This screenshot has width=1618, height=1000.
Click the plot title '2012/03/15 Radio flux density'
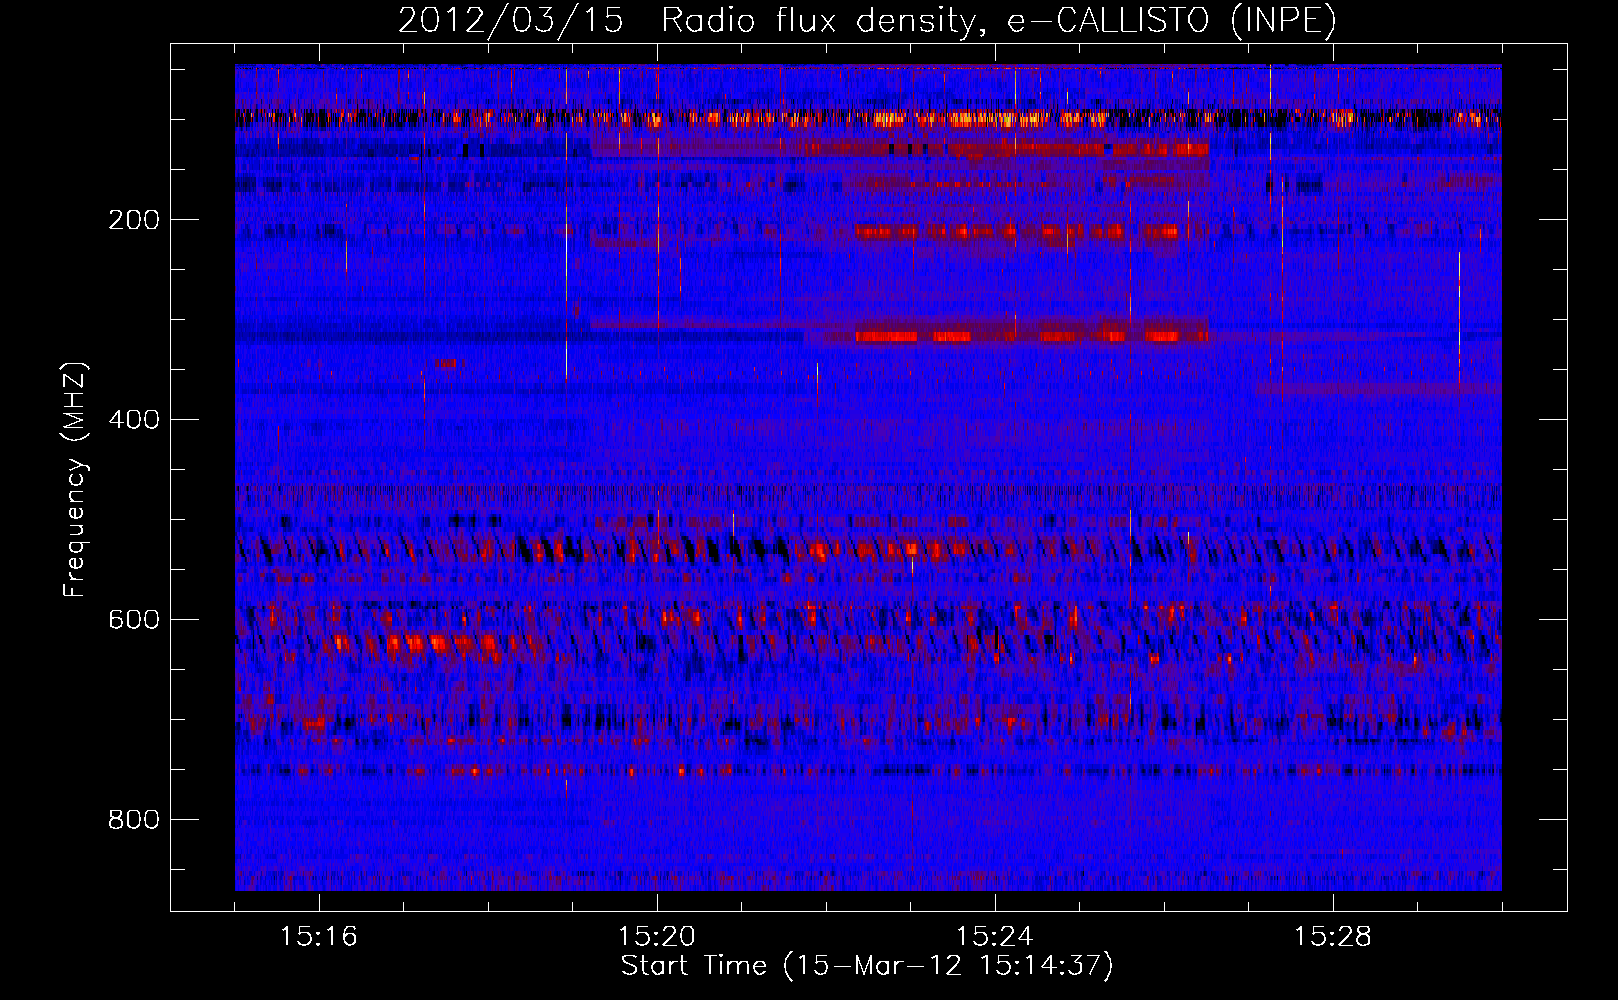coord(867,20)
